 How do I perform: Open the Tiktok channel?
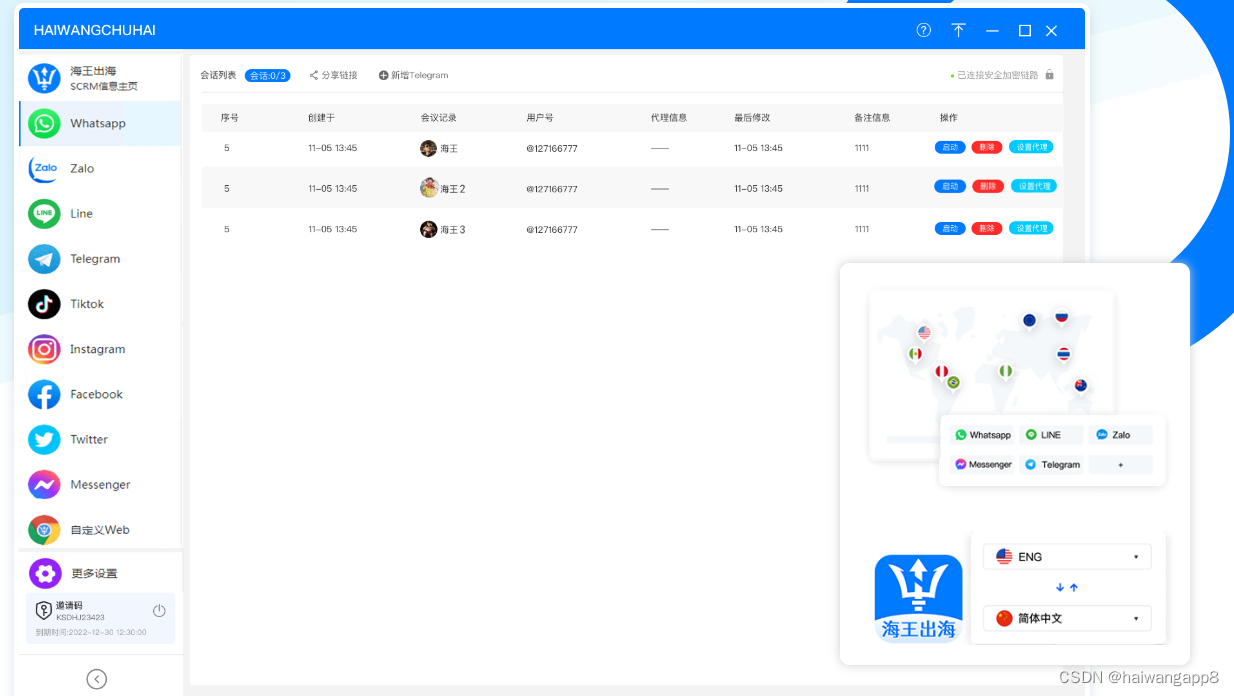(x=100, y=303)
